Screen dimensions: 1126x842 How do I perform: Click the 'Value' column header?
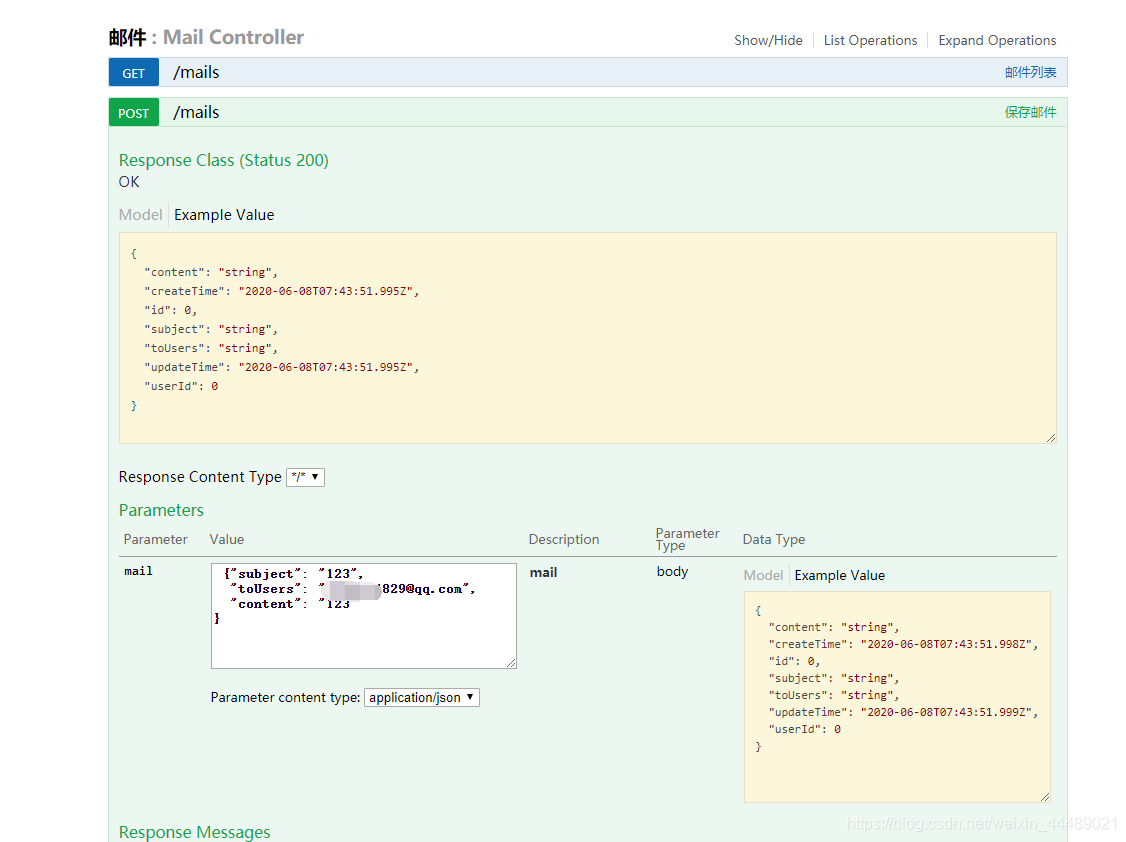pos(227,540)
